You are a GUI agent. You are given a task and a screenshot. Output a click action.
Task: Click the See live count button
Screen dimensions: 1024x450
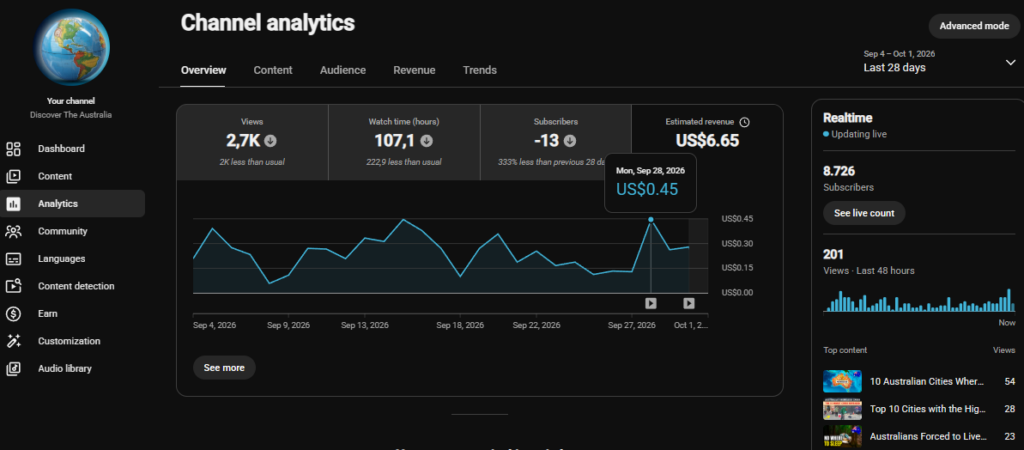tap(864, 213)
